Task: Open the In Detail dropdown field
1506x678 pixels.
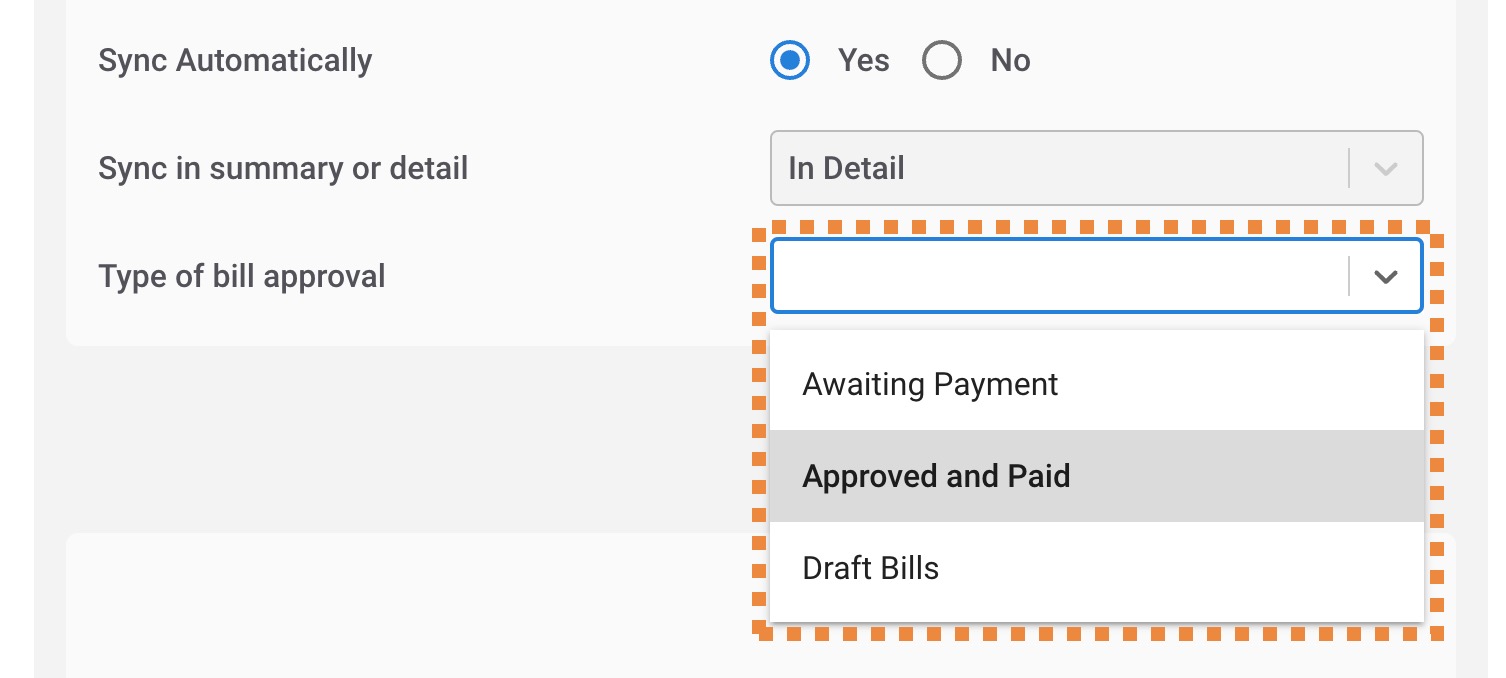Action: pyautogui.click(x=1096, y=168)
